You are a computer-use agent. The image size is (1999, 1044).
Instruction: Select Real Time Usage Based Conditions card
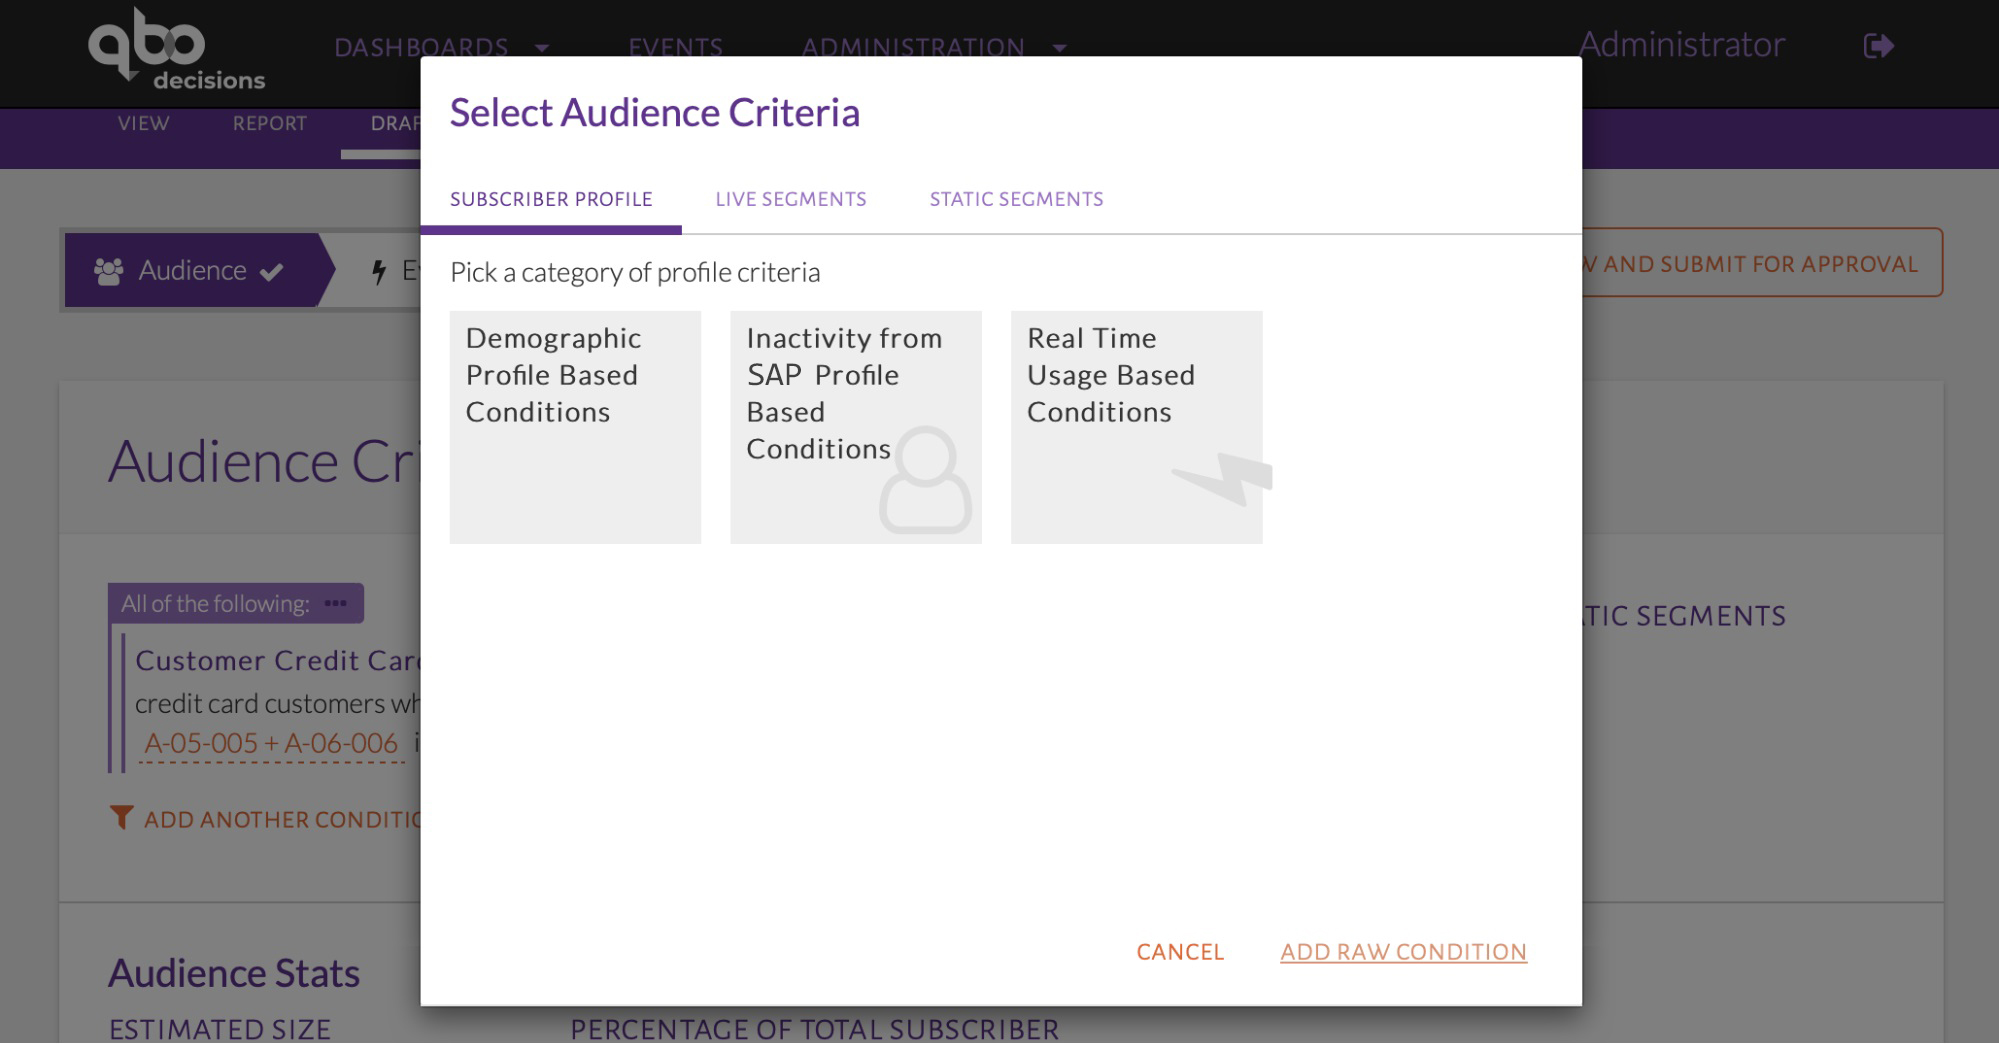tap(1137, 427)
